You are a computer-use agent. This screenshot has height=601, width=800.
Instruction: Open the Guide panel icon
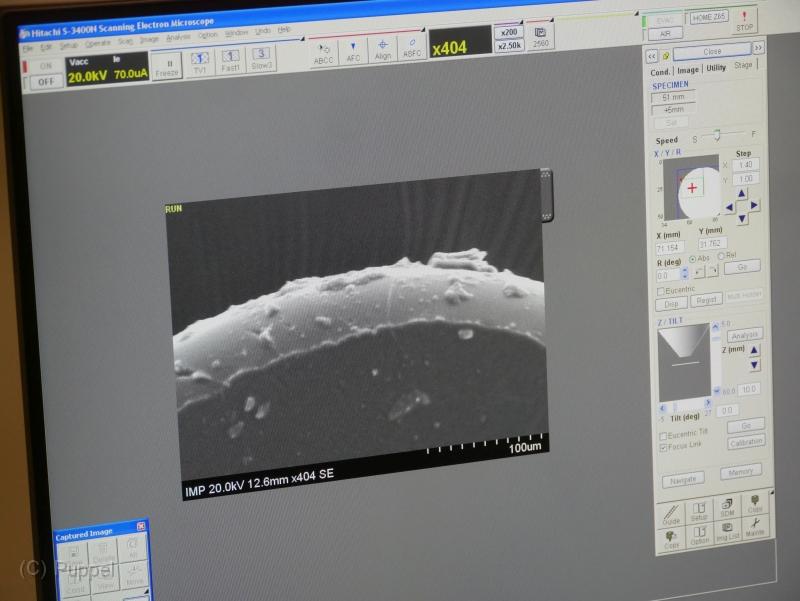671,515
